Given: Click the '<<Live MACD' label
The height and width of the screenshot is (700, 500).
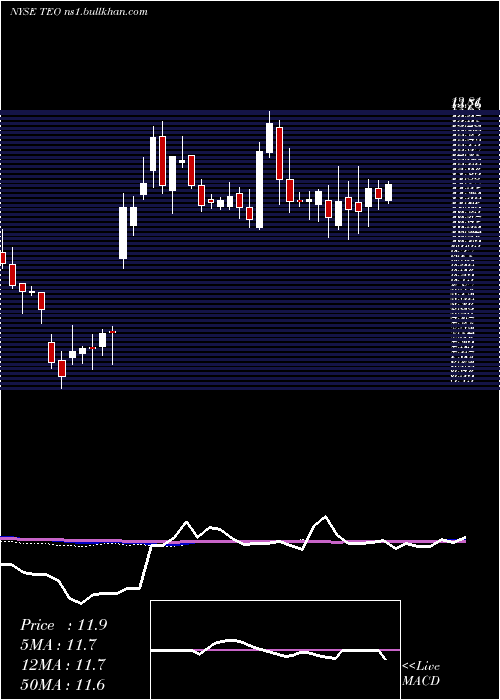Looking at the screenshot, I should click(x=421, y=674).
